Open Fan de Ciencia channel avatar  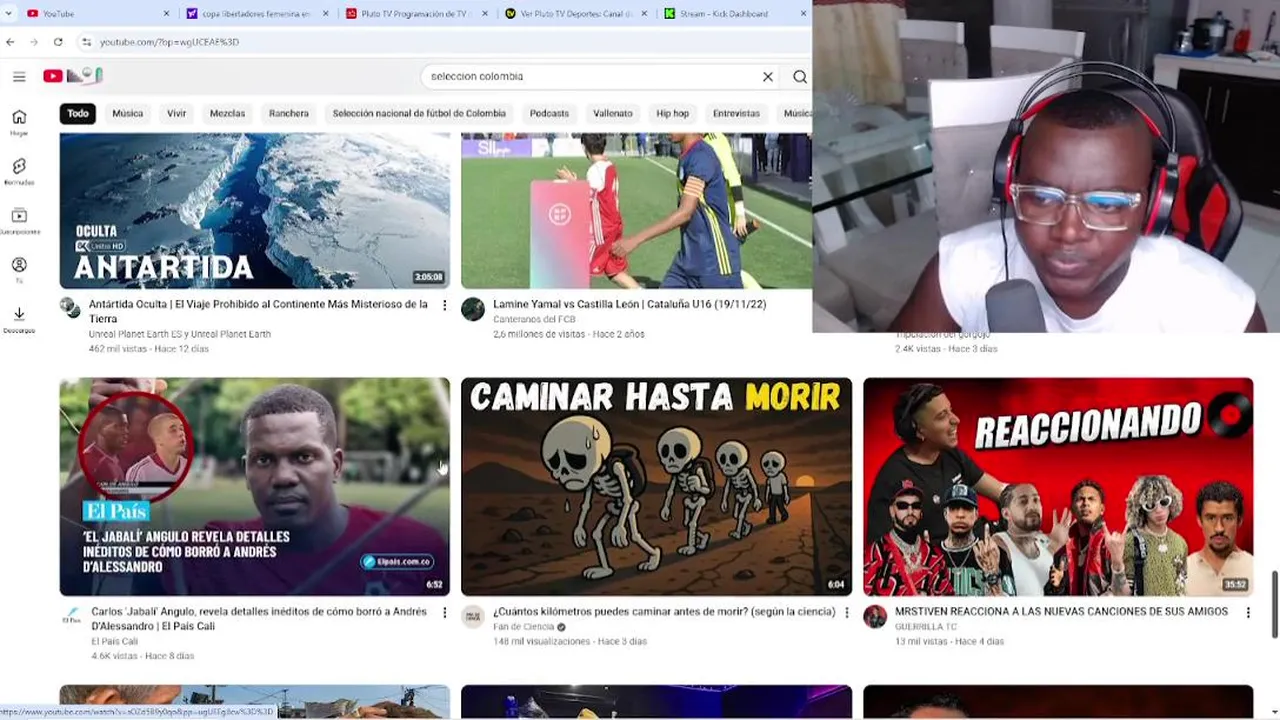(473, 616)
